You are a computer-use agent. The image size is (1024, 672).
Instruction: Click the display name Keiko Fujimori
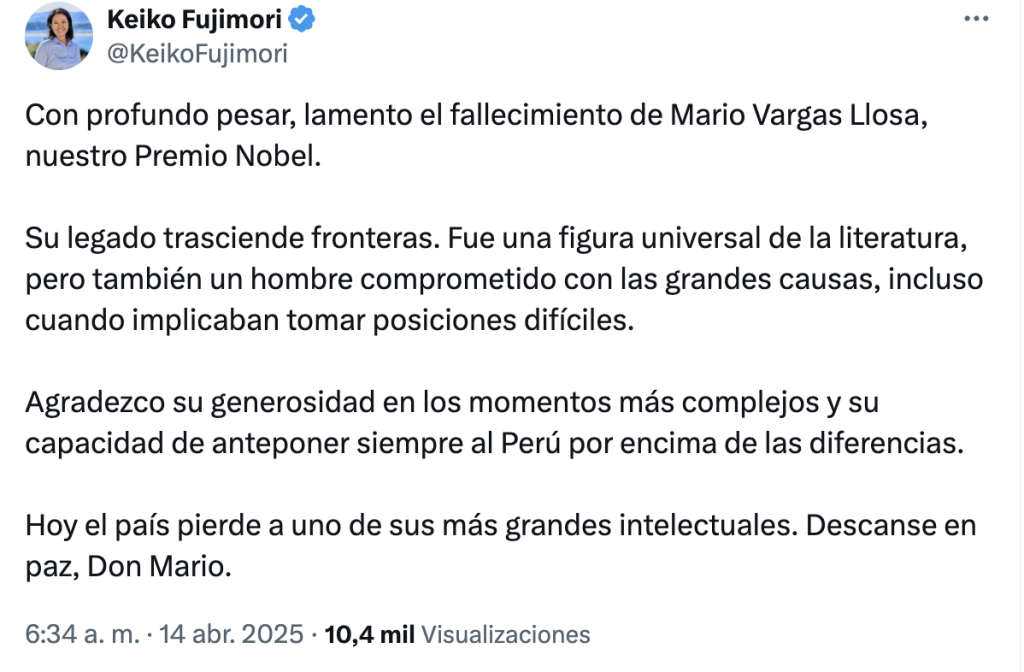[194, 19]
